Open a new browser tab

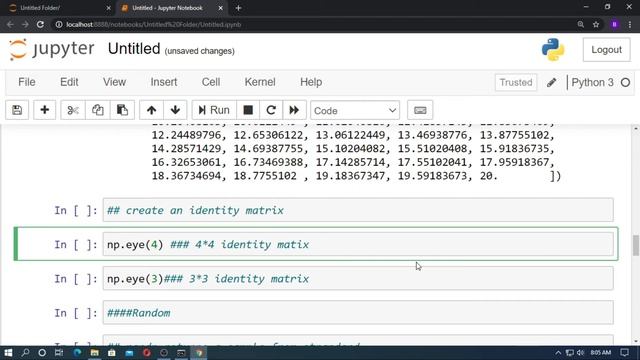pyautogui.click(x=238, y=8)
